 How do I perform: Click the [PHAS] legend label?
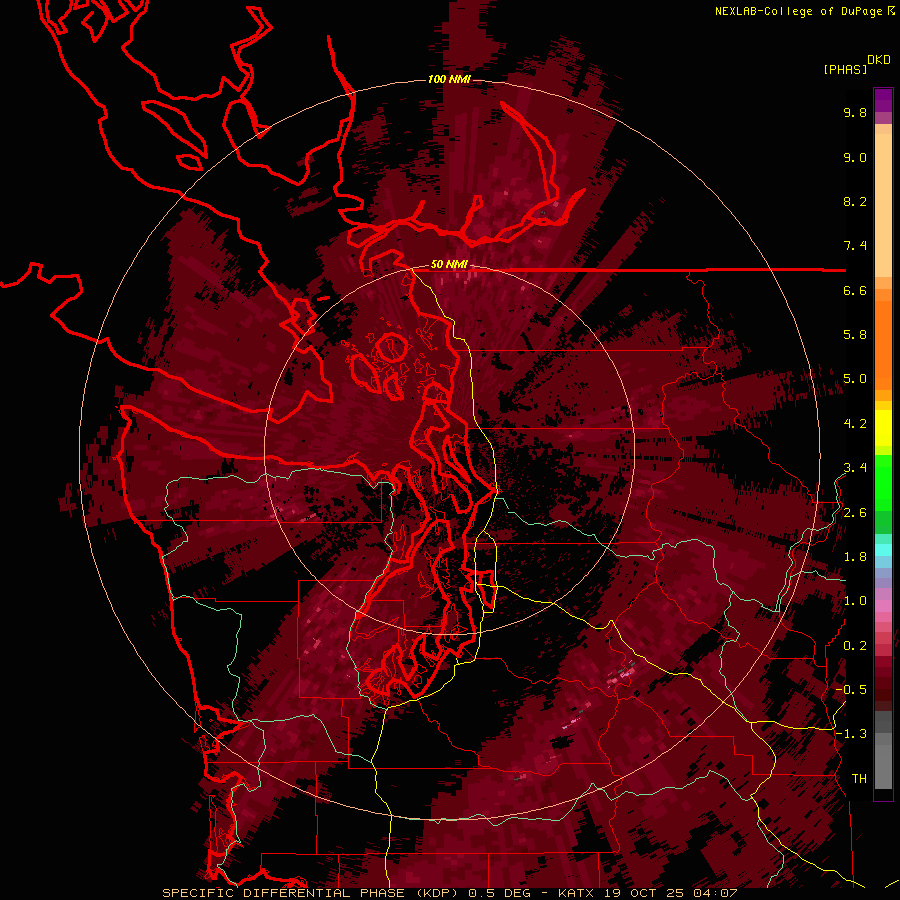pos(845,69)
